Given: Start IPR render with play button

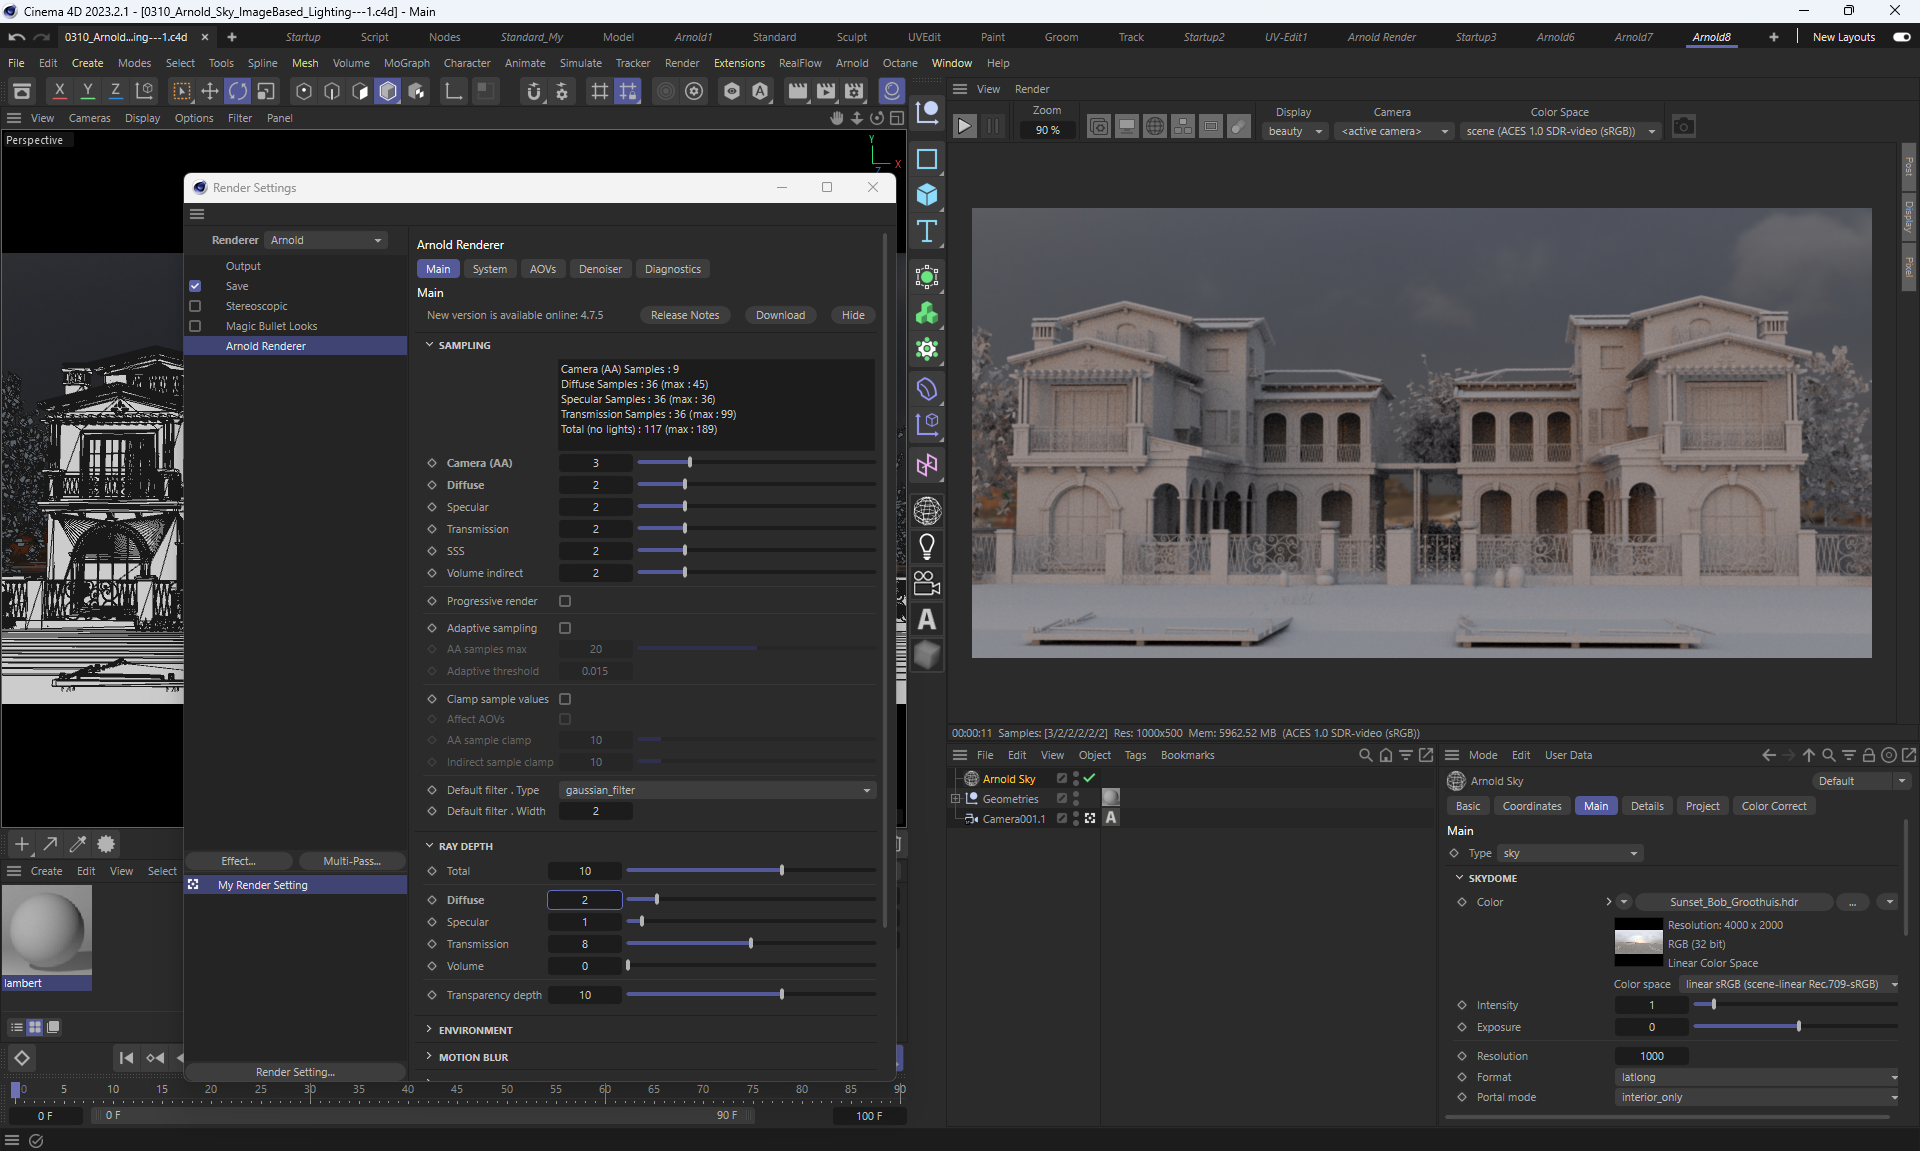Looking at the screenshot, I should [964, 127].
